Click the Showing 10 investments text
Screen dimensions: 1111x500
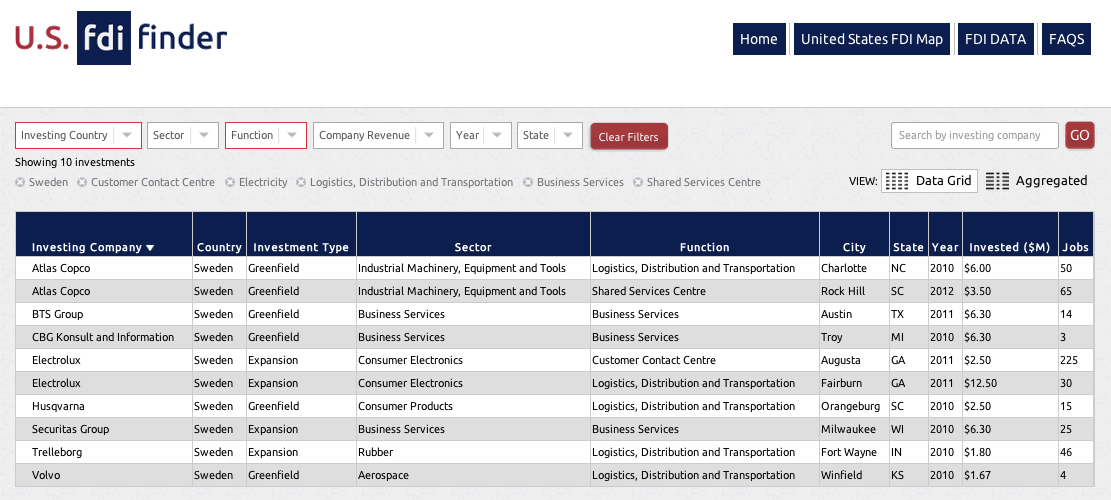tap(74, 162)
